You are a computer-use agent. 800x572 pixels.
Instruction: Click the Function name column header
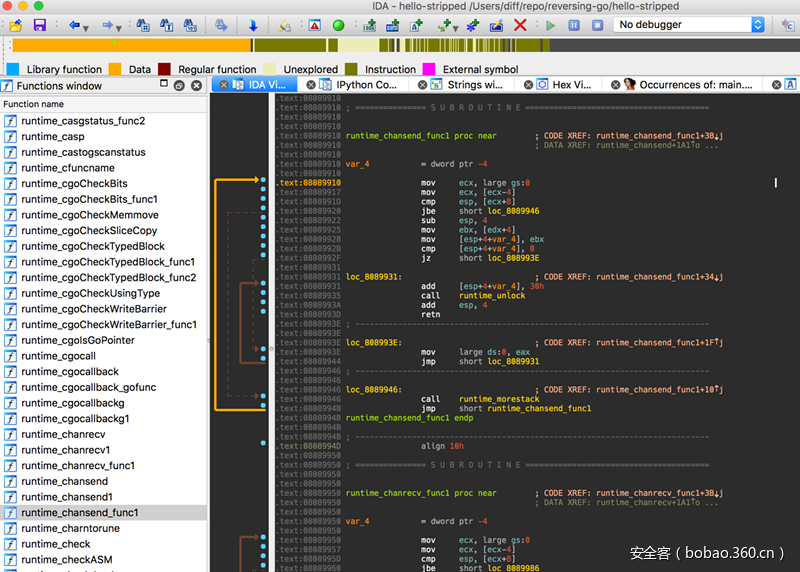(x=34, y=104)
